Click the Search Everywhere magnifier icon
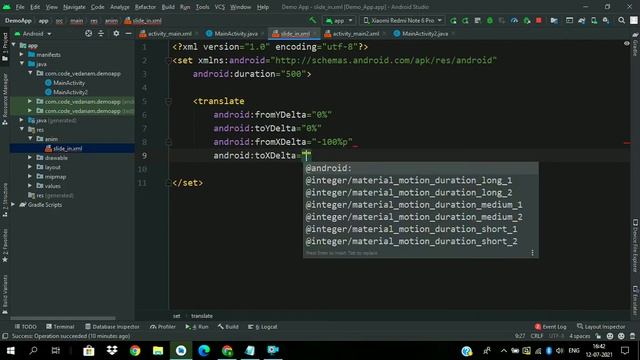Image resolution: width=640 pixels, height=360 pixels. [621, 20]
